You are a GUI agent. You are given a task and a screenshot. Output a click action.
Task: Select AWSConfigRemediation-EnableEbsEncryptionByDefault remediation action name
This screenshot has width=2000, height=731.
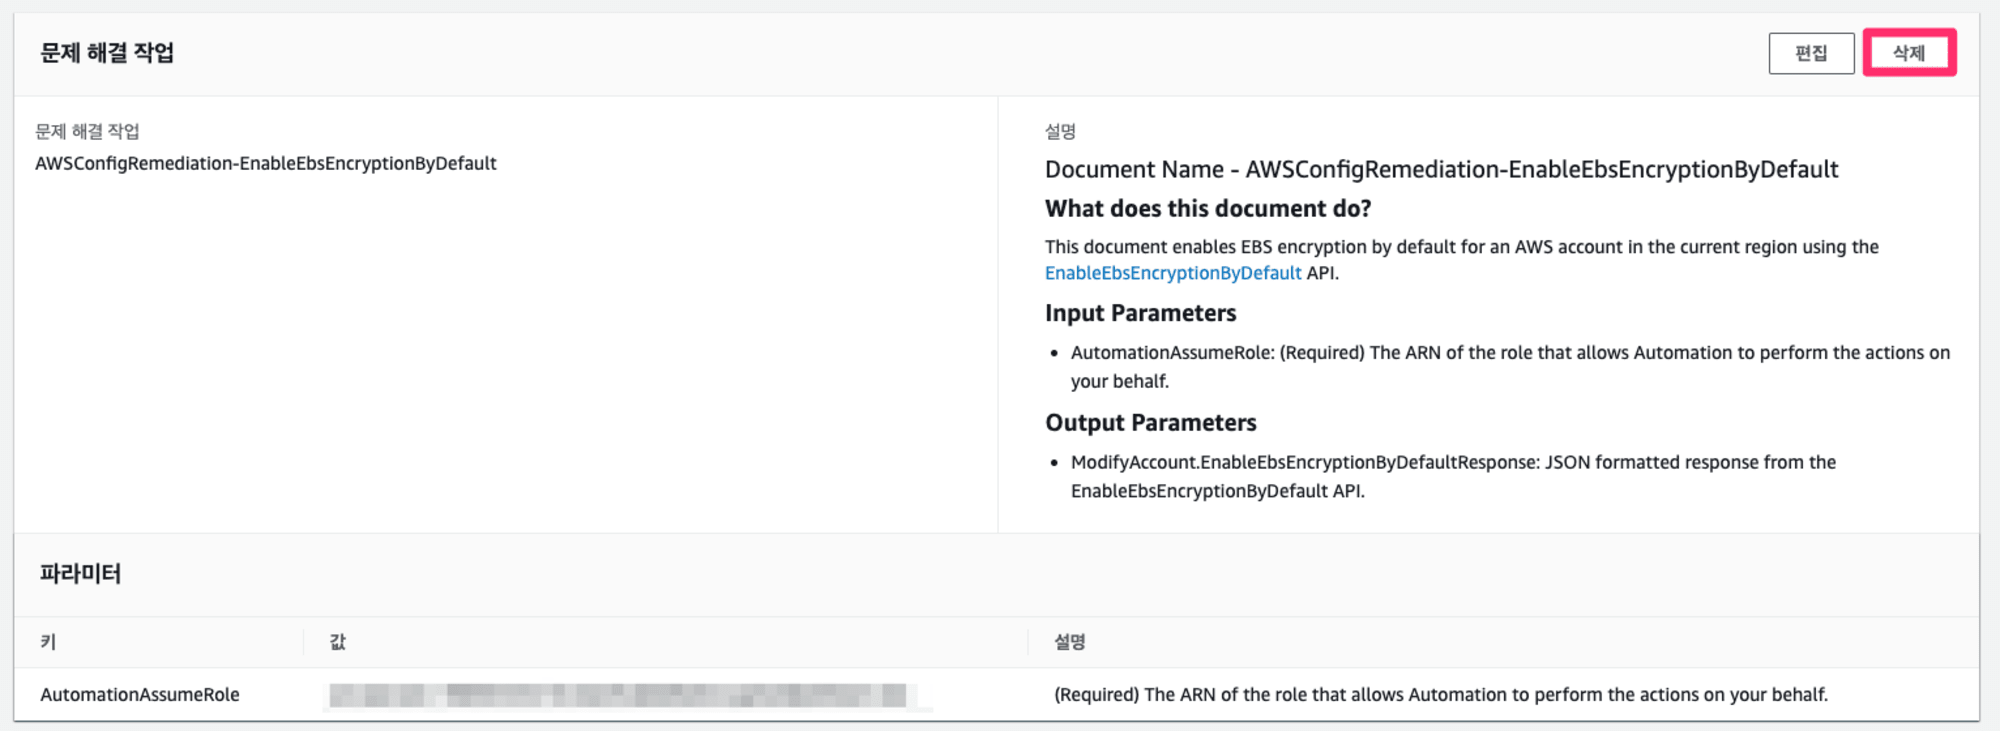pos(266,163)
